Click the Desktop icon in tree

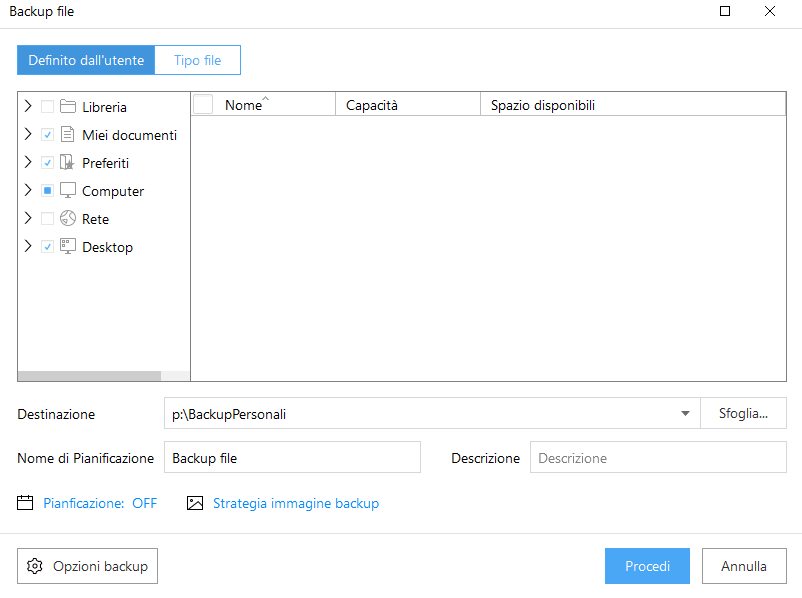click(x=68, y=247)
